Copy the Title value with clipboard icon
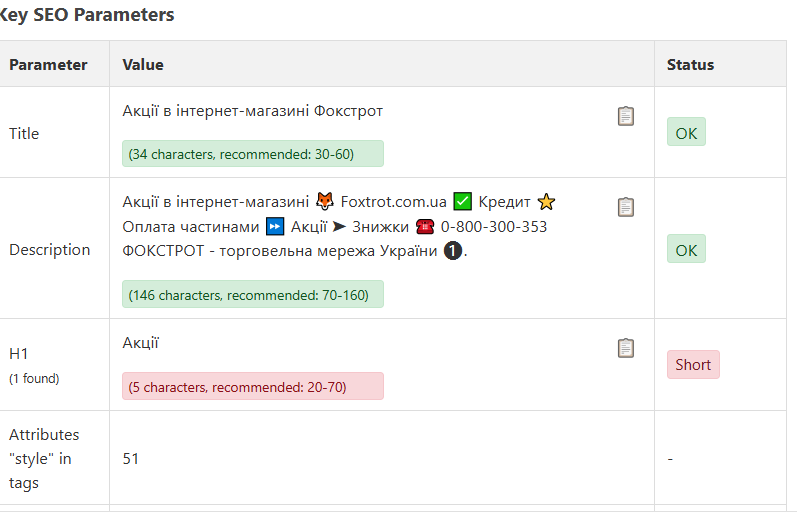797x524 pixels. pyautogui.click(x=626, y=116)
